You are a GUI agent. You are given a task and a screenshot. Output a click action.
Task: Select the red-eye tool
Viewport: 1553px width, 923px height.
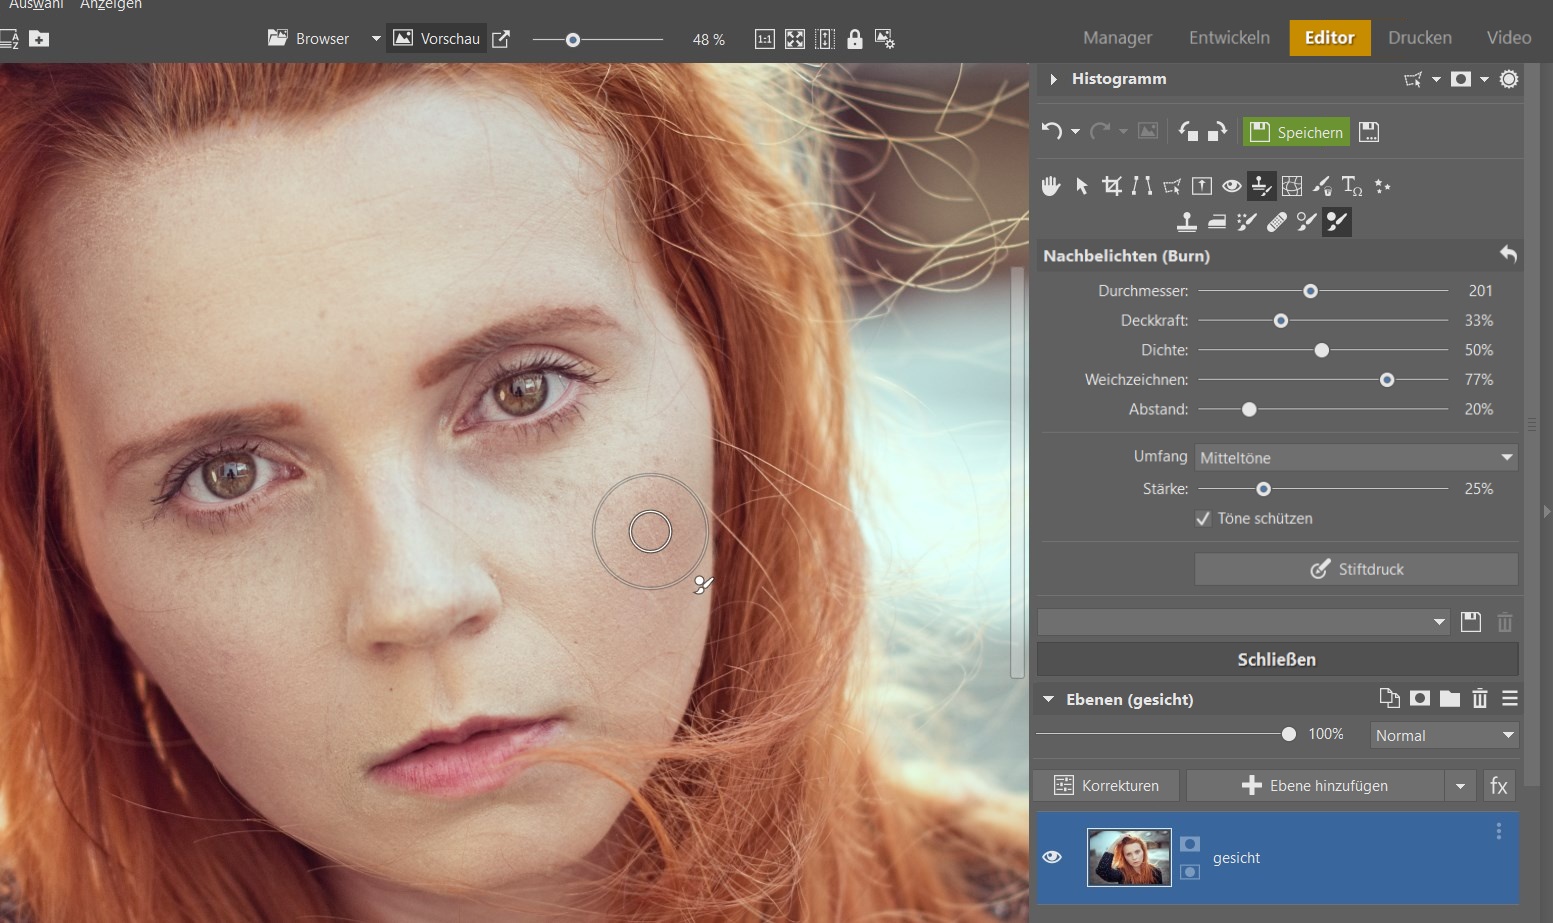(1232, 186)
